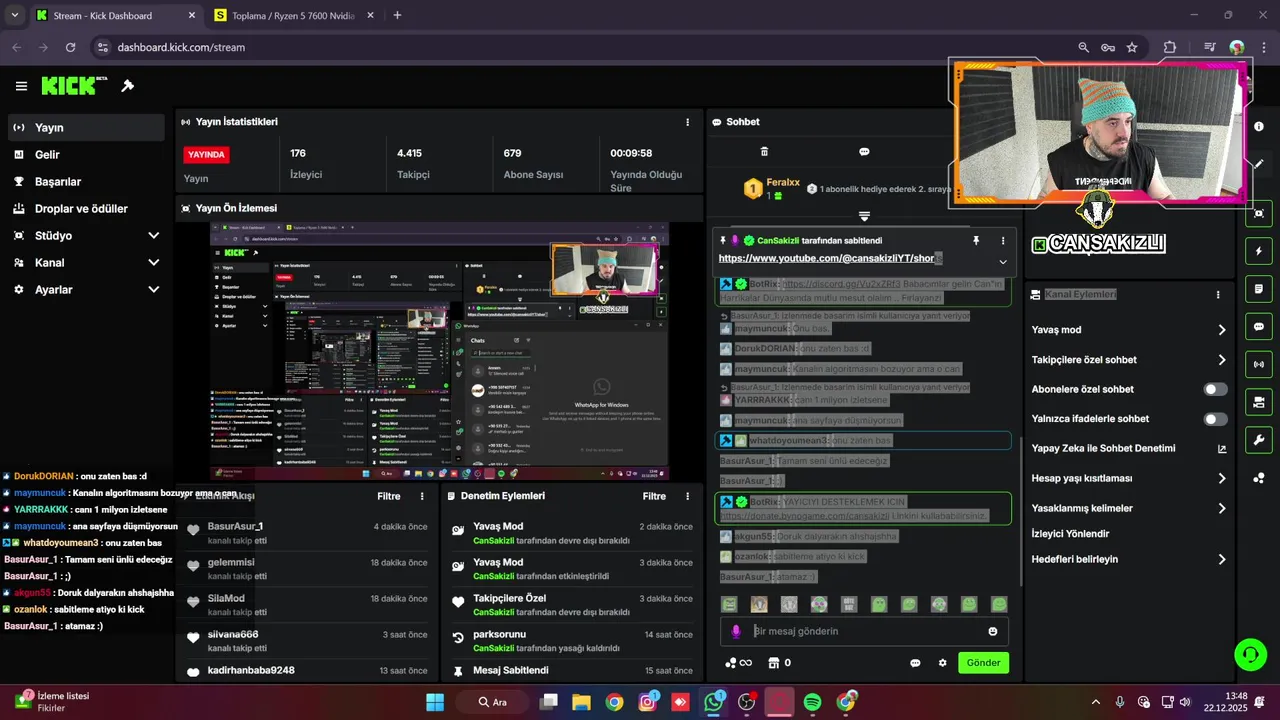Viewport: 1280px width, 720px height.
Task: Open Filtre in the activity feed panel
Action: coord(389,496)
